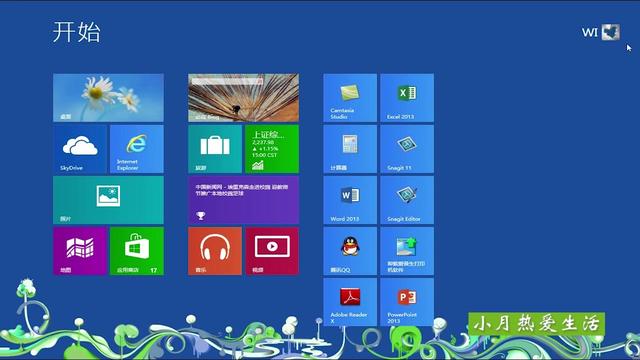This screenshot has width=640, height=360.
Task: Open the Desktop tile with daisy picture
Action: tap(108, 98)
